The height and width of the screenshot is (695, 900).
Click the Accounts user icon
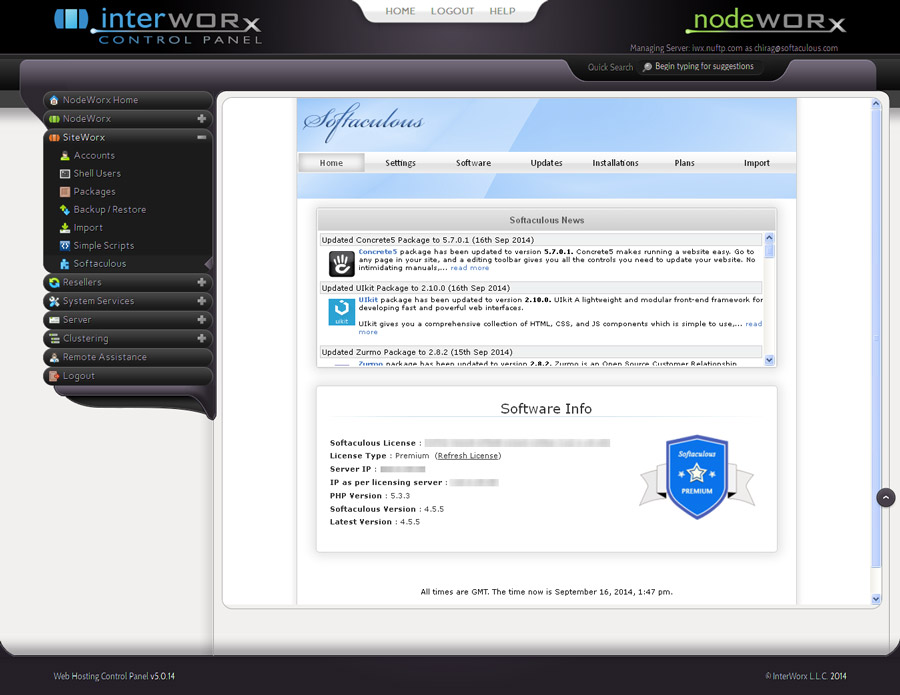pos(65,156)
